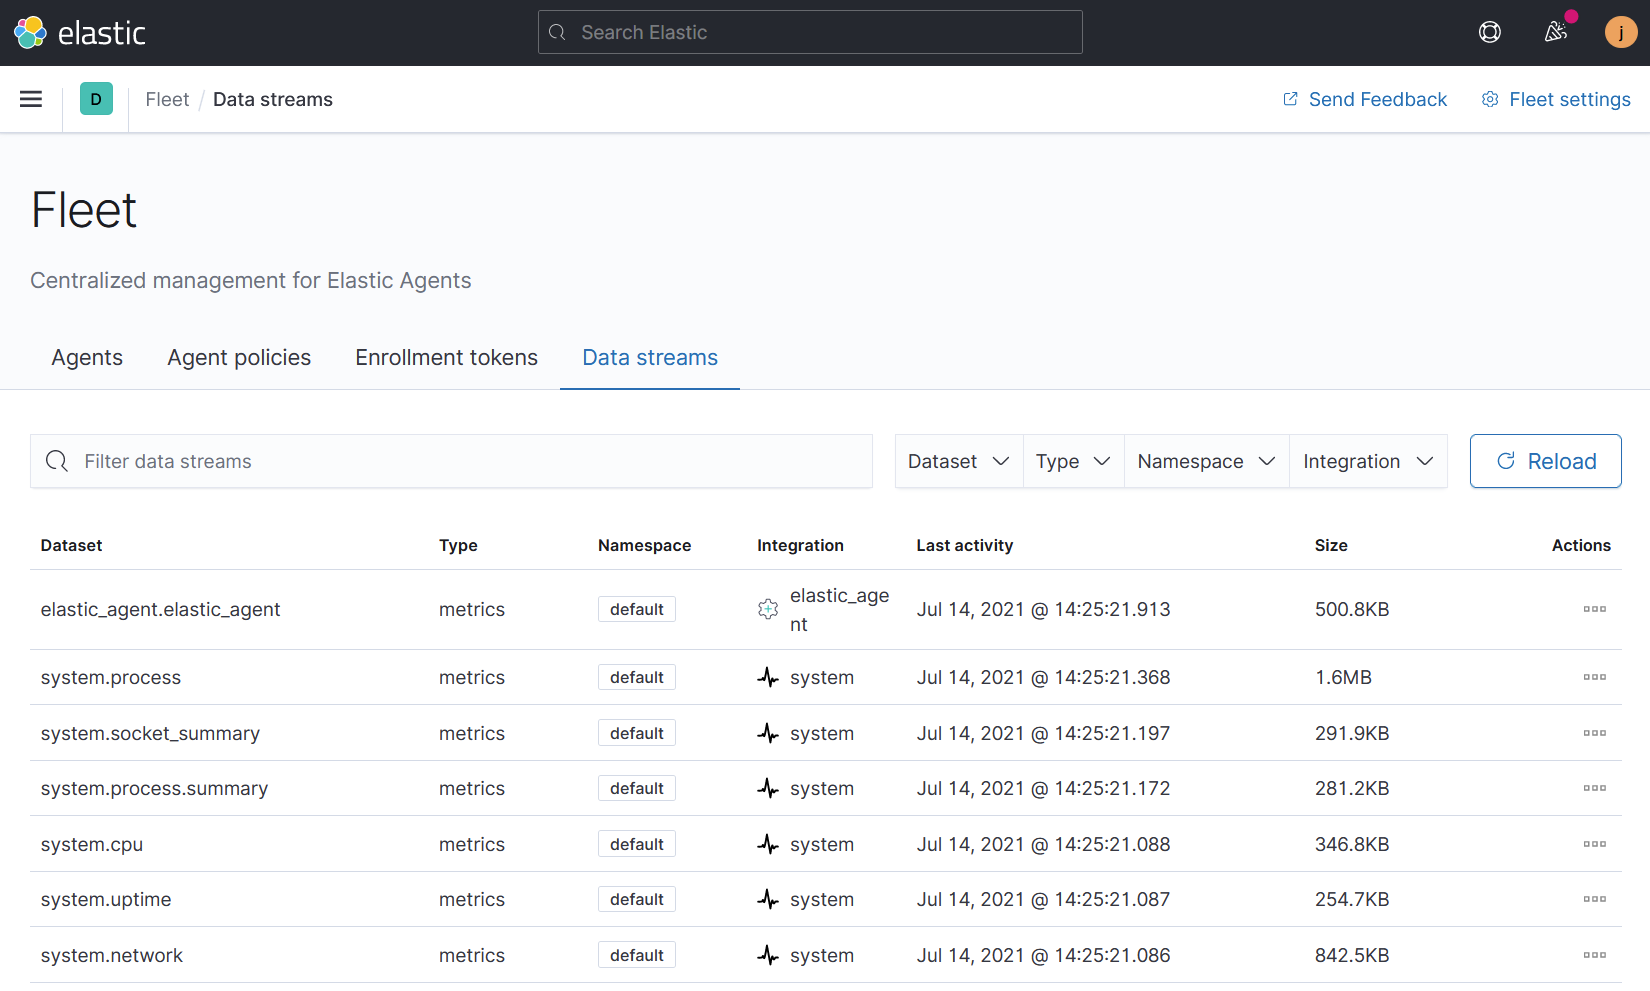Viewport: 1650px width, 991px height.
Task: Open the help menu icon
Action: pos(1490,33)
